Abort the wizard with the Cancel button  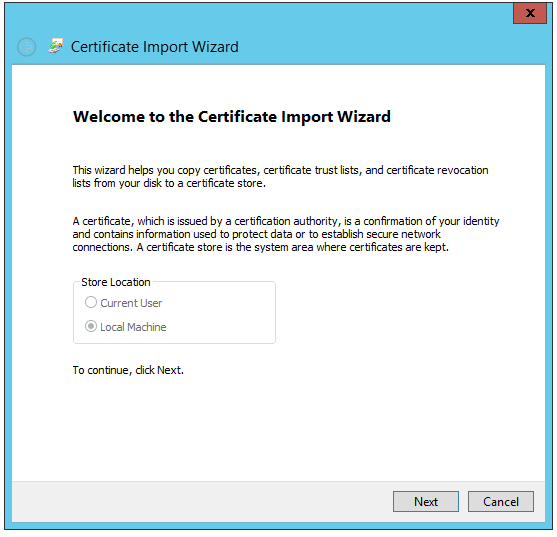click(x=501, y=501)
